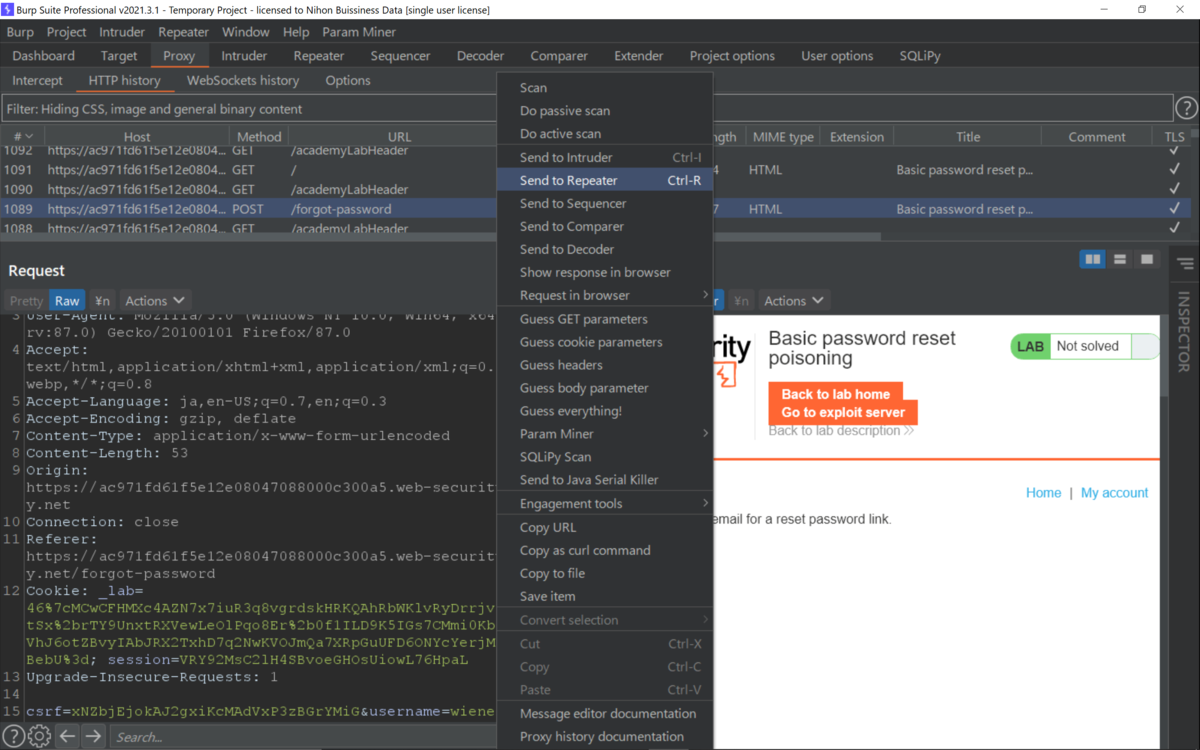Open the Decoder tab
This screenshot has width=1200, height=750.
[x=480, y=56]
